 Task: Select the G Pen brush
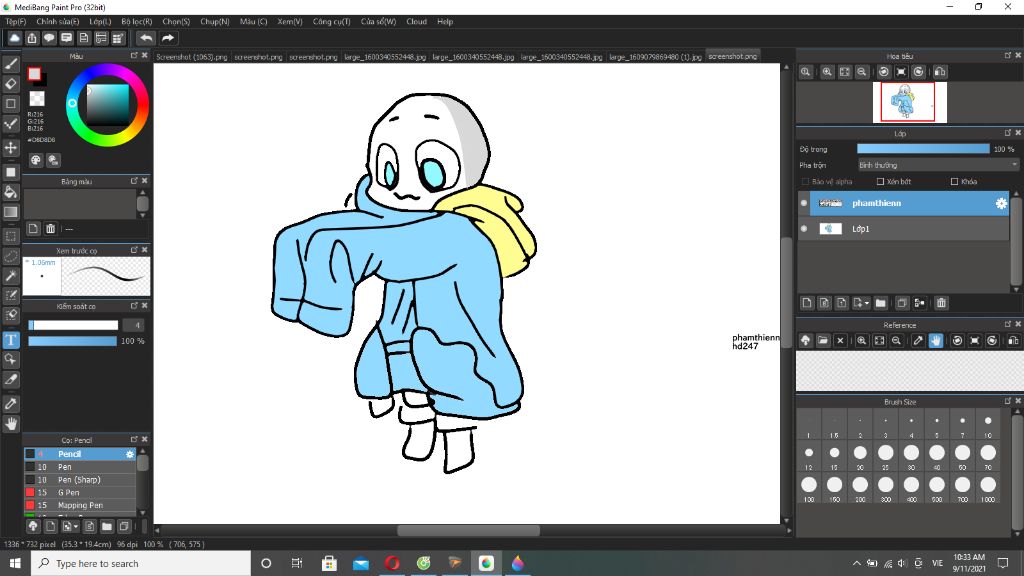[80, 492]
